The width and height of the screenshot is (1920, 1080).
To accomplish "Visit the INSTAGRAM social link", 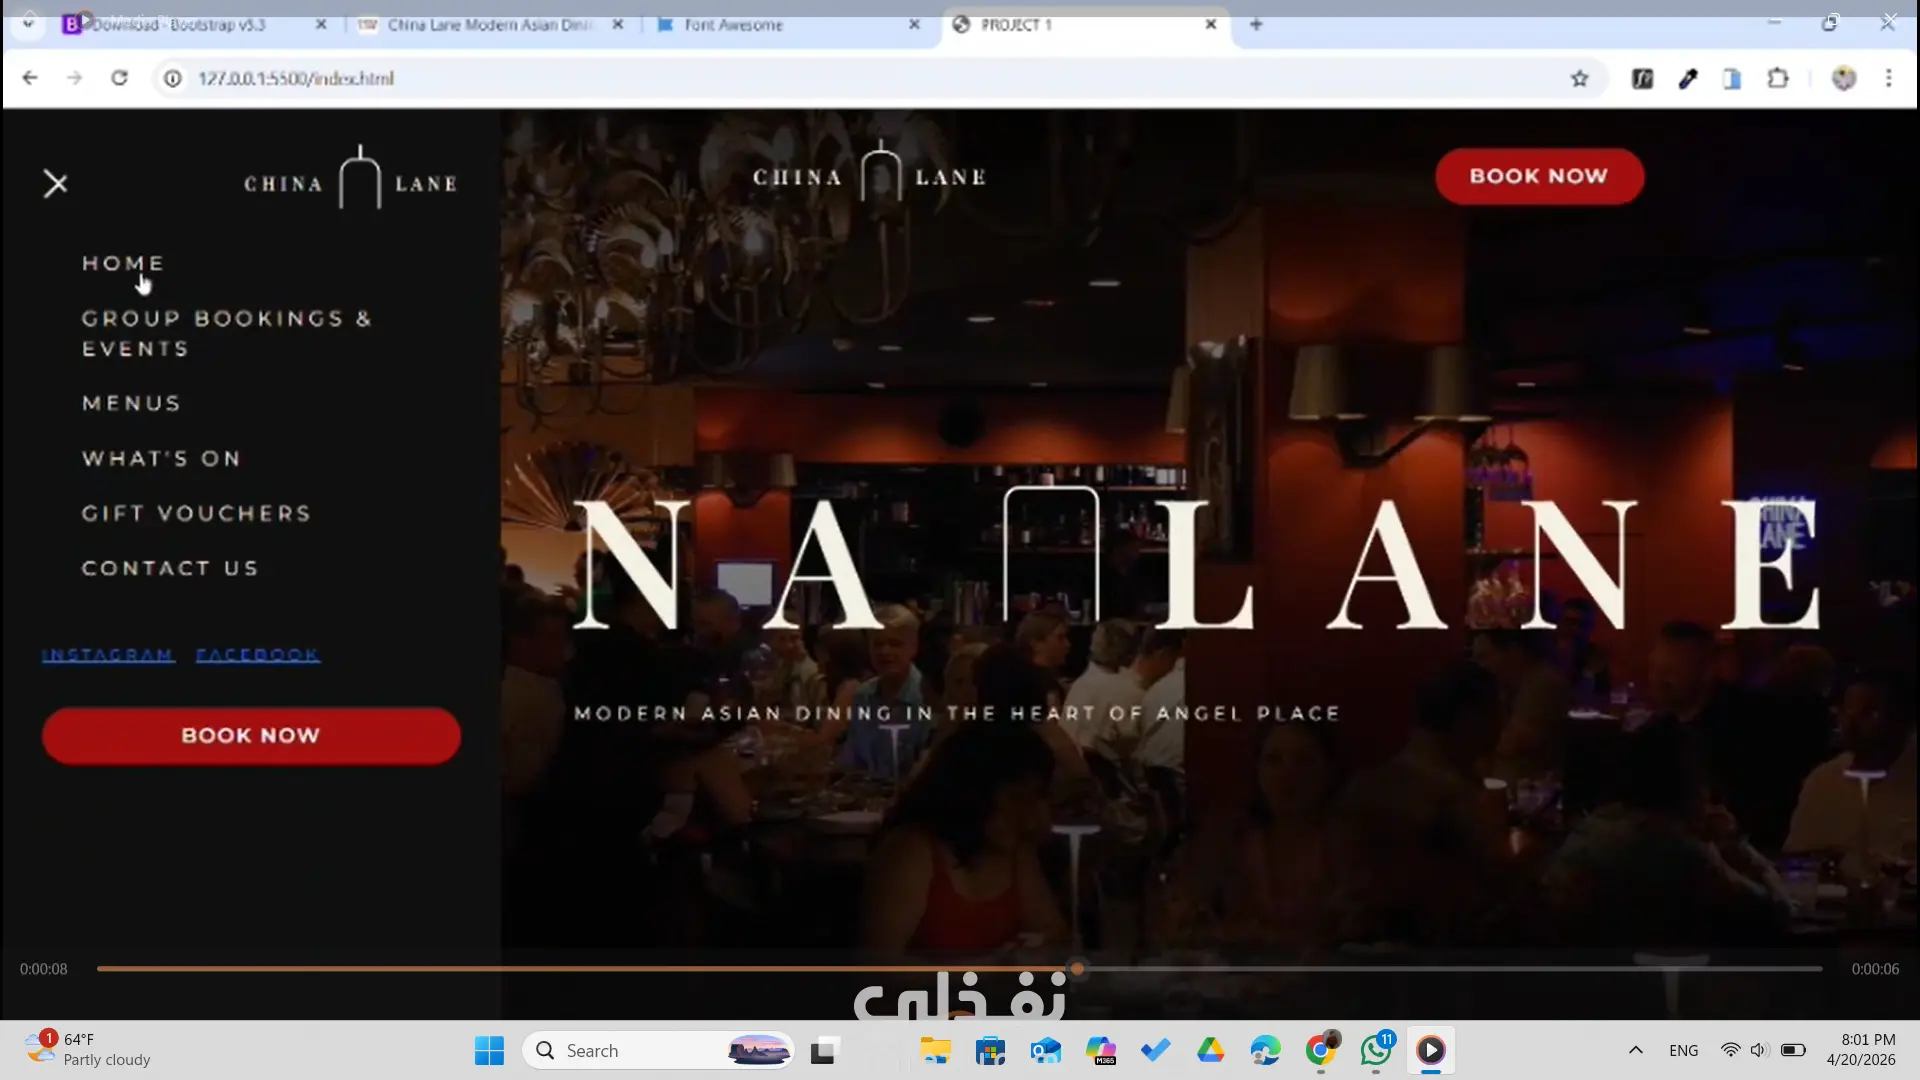I will [x=108, y=655].
